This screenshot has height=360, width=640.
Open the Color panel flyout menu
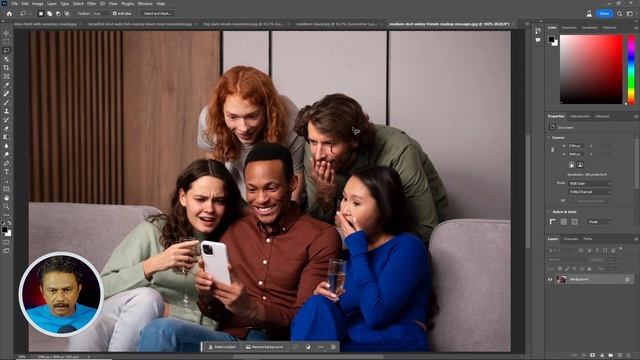tap(636, 28)
